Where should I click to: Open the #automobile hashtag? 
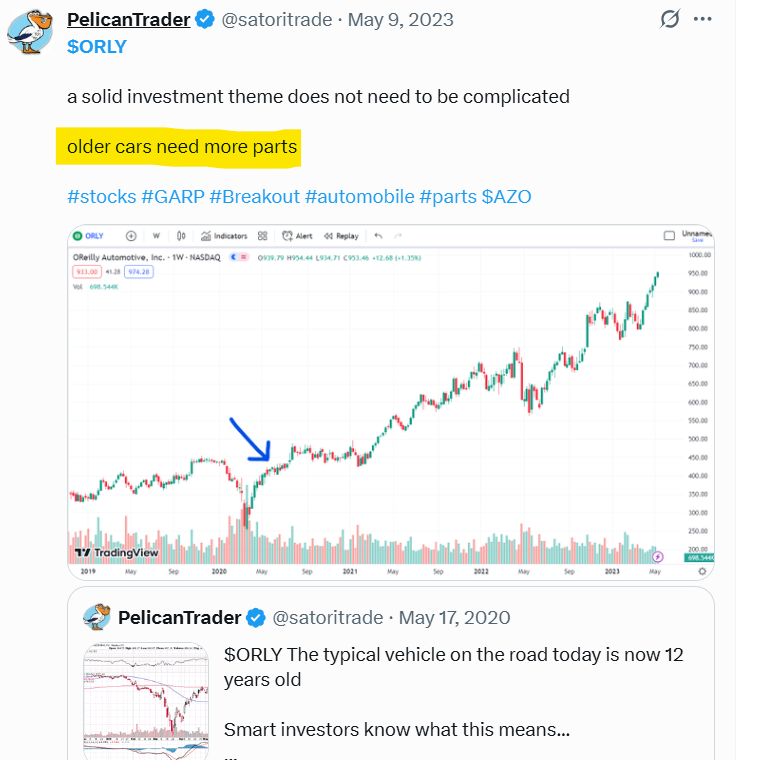click(359, 196)
